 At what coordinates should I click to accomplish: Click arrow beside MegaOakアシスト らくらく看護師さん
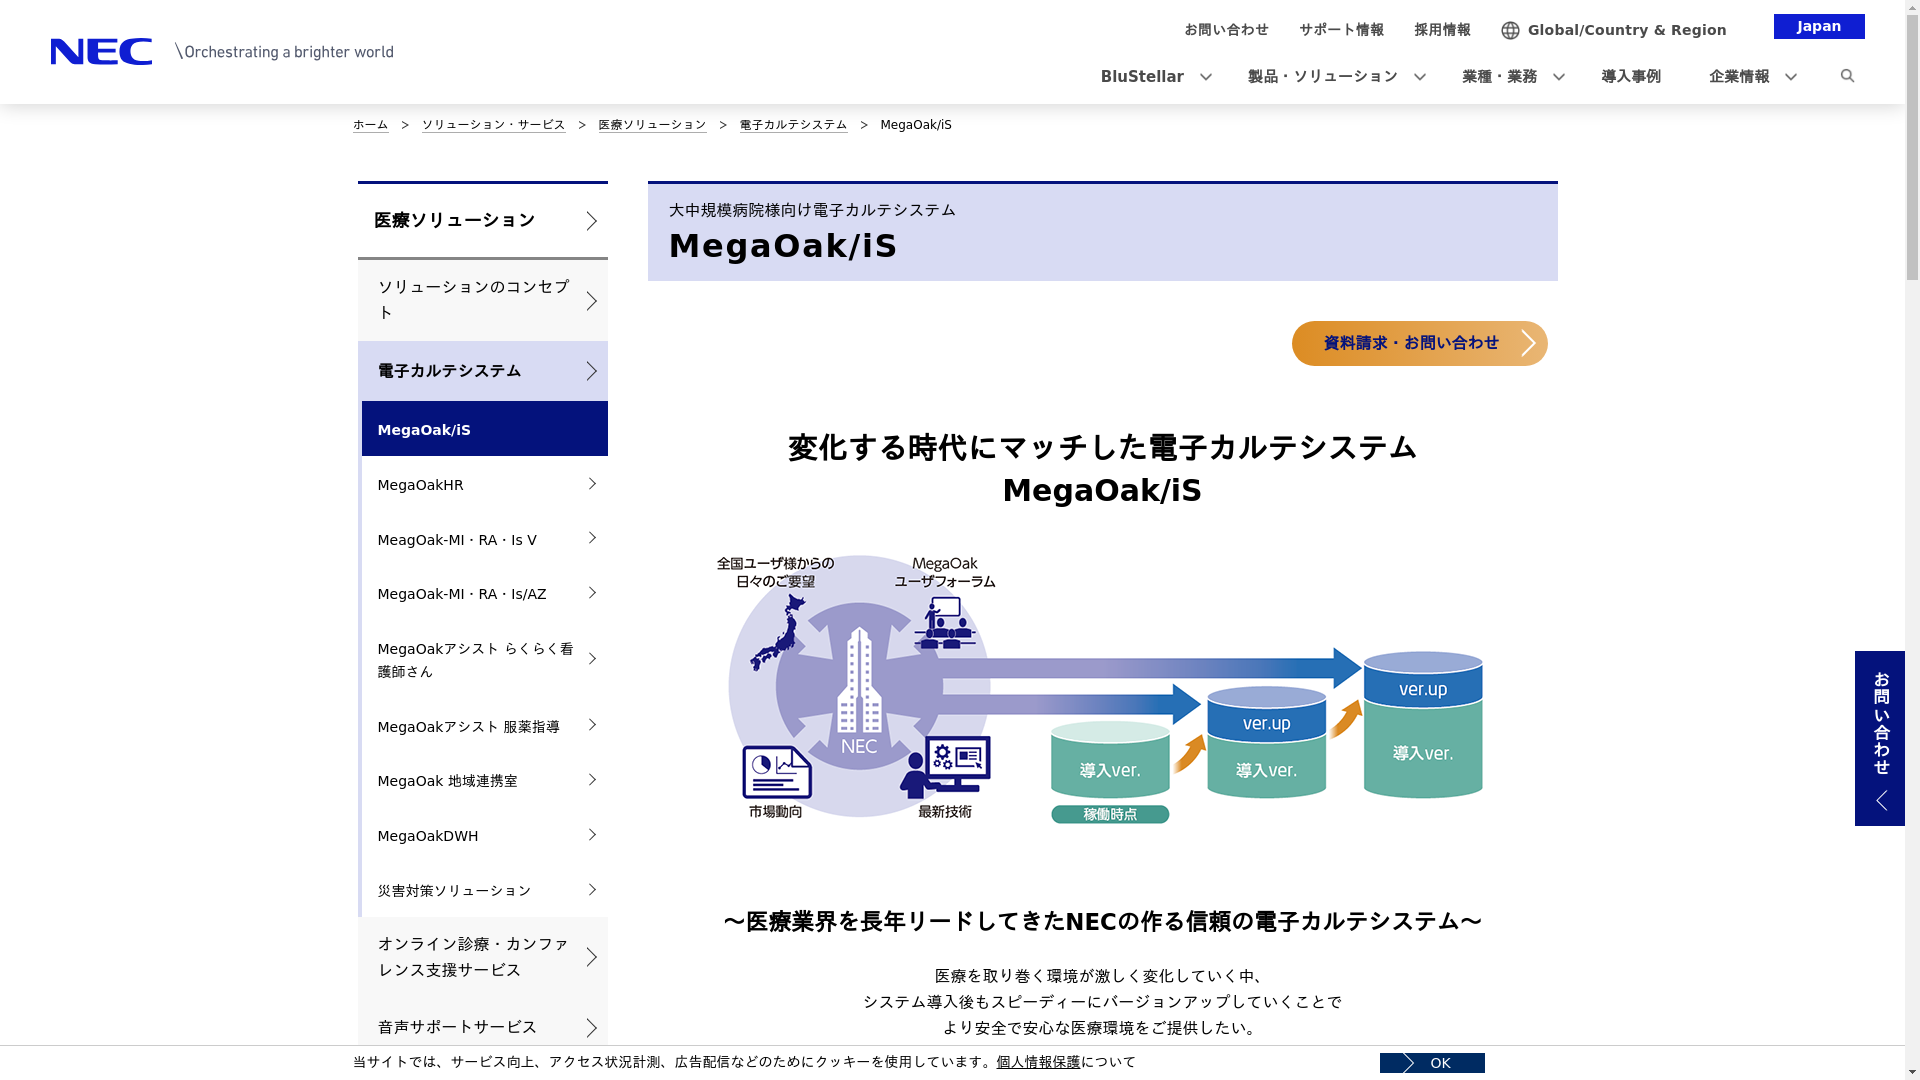[592, 659]
